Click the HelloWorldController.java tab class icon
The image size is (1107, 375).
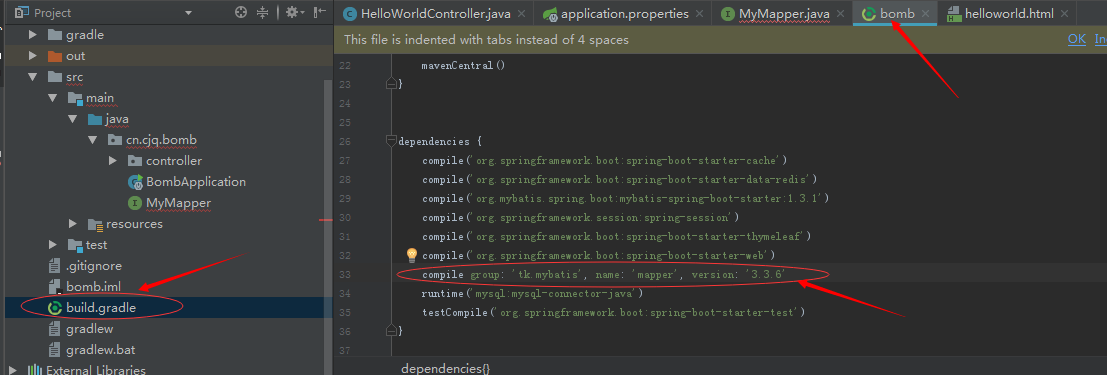(349, 13)
